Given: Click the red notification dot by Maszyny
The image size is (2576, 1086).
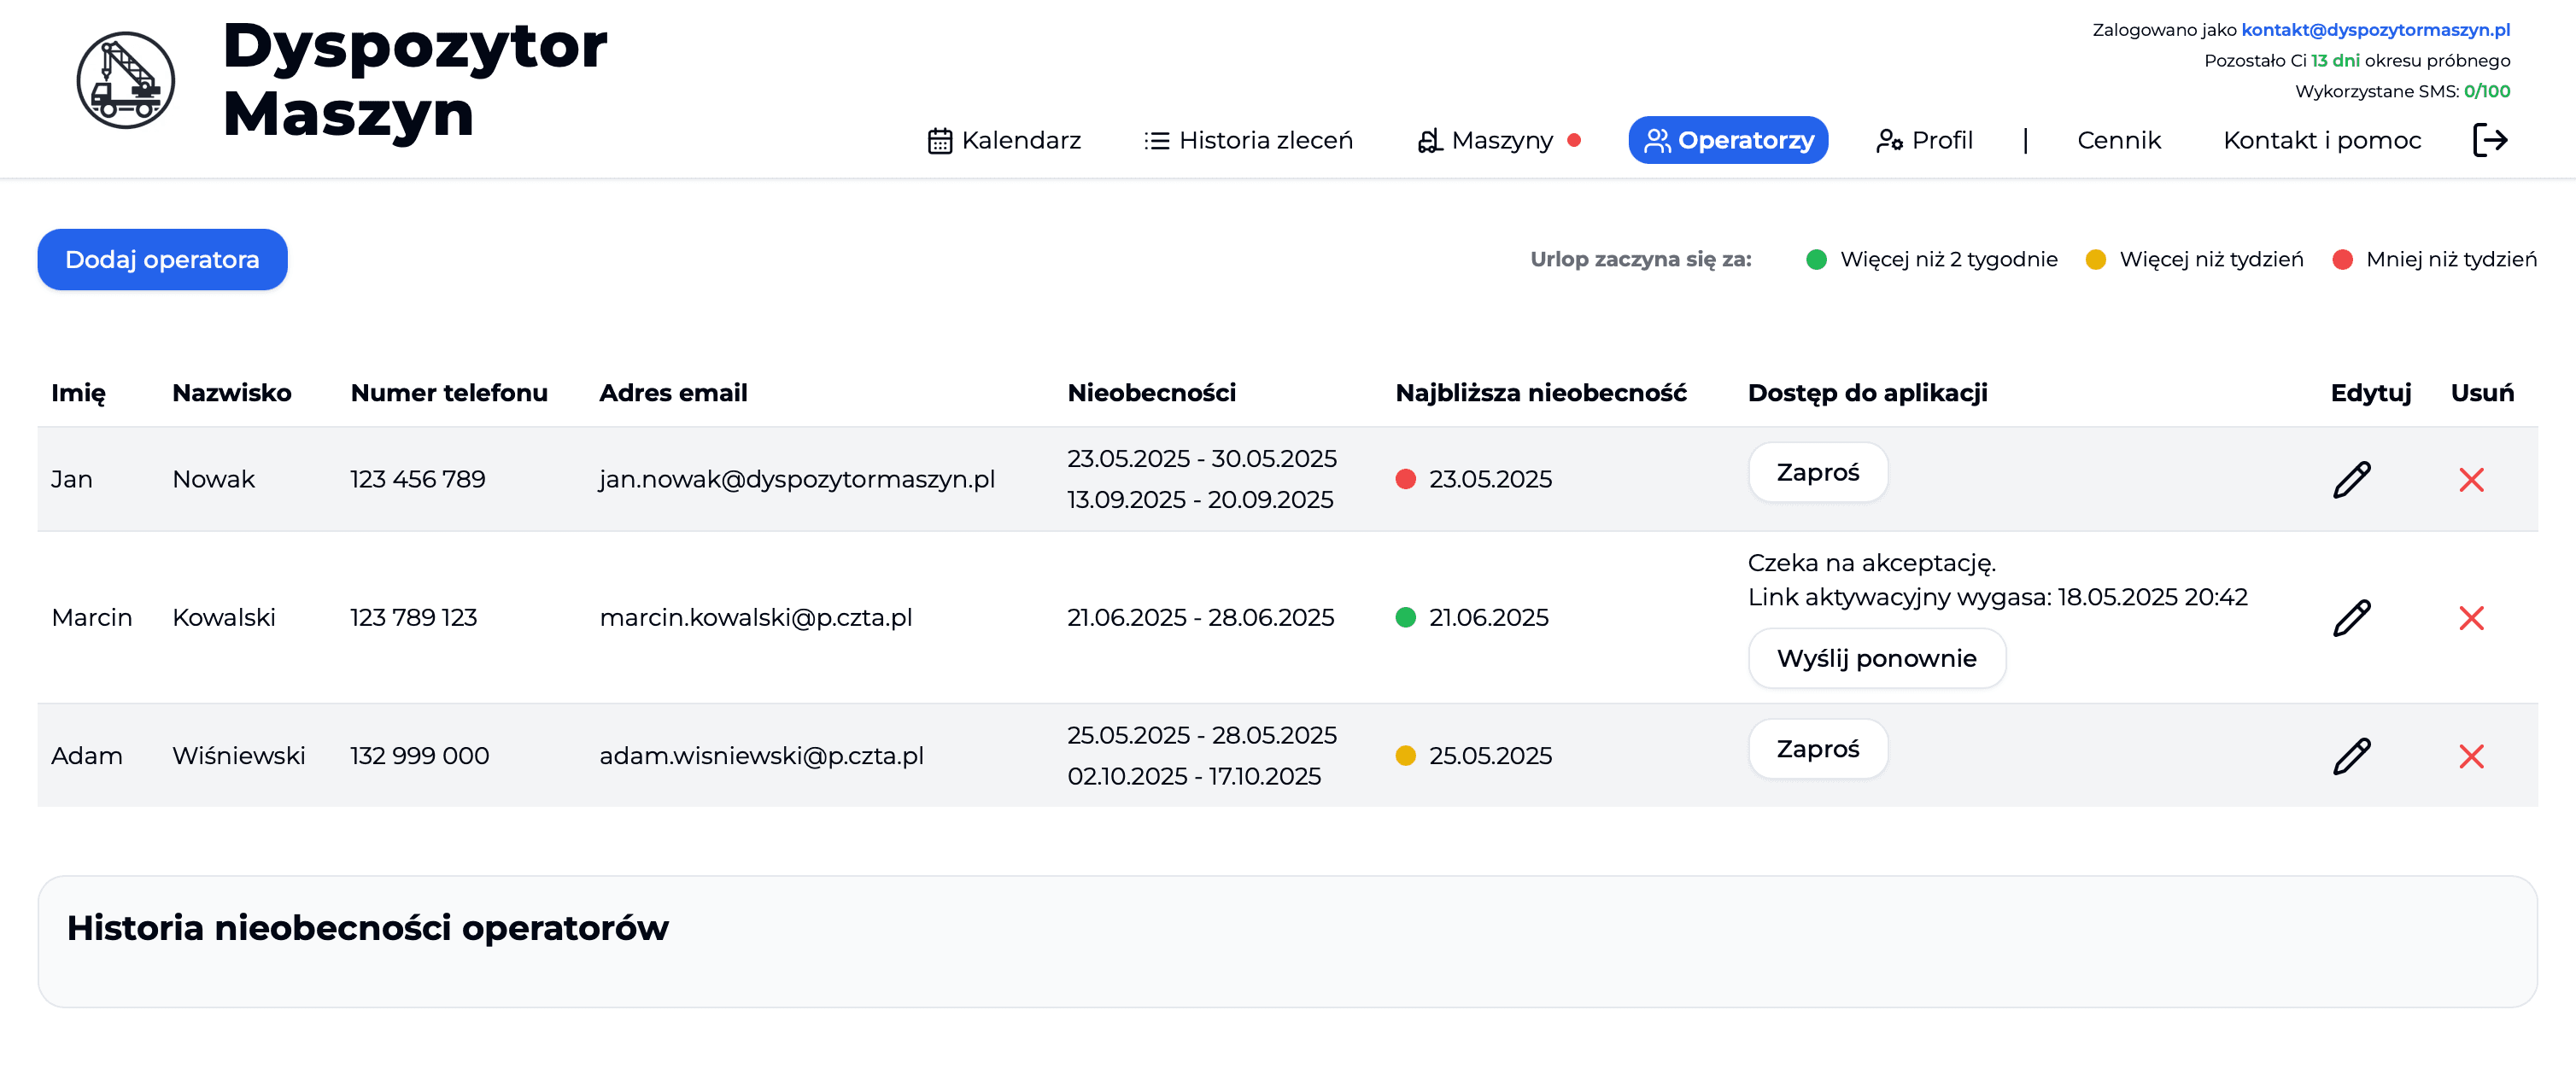Looking at the screenshot, I should pyautogui.click(x=1574, y=141).
